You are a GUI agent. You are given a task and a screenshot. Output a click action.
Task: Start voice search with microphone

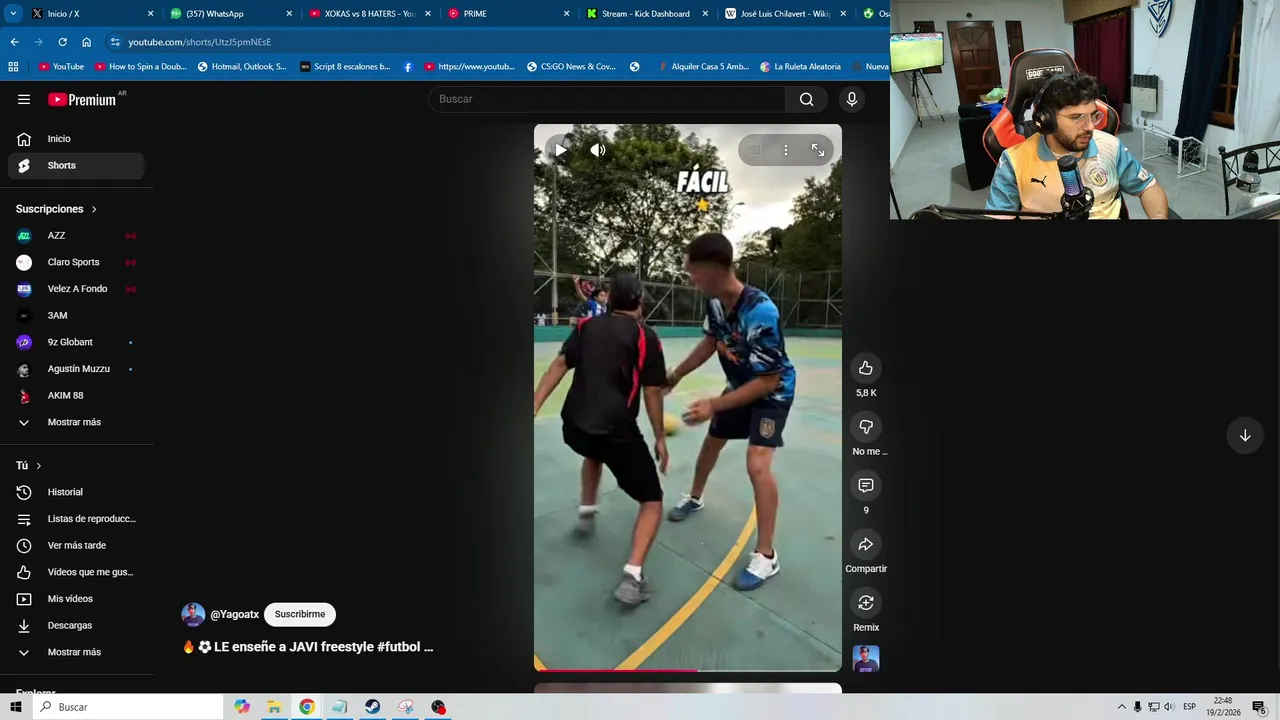pos(852,99)
